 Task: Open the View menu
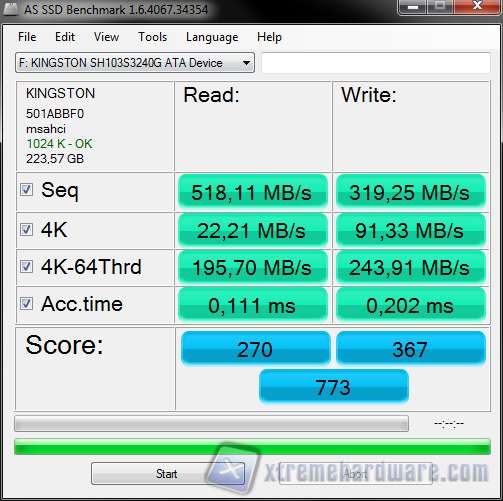point(106,37)
